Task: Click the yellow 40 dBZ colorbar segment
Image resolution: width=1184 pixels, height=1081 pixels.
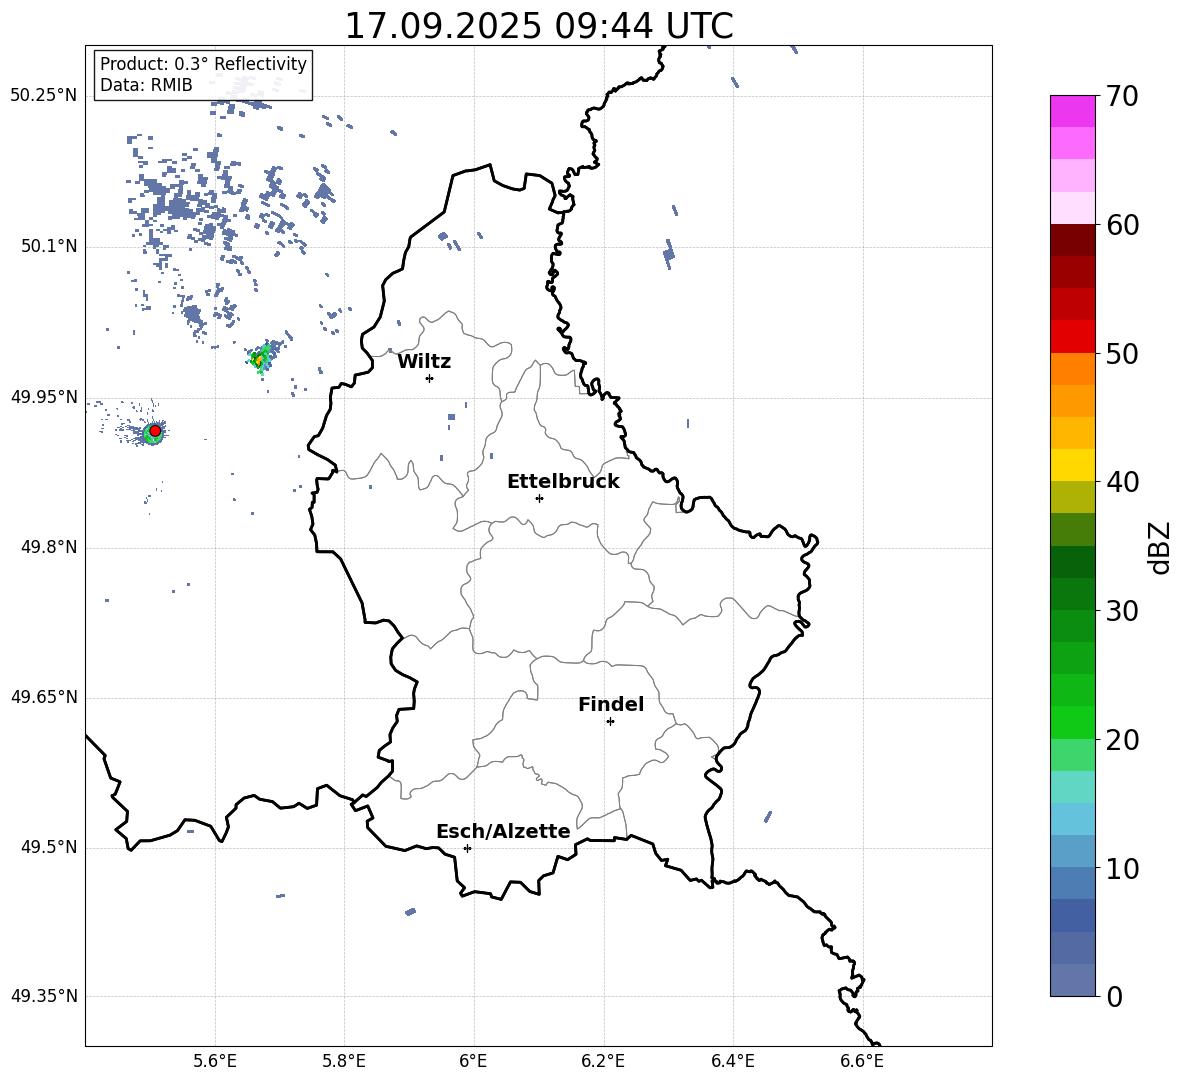Action: (1073, 465)
